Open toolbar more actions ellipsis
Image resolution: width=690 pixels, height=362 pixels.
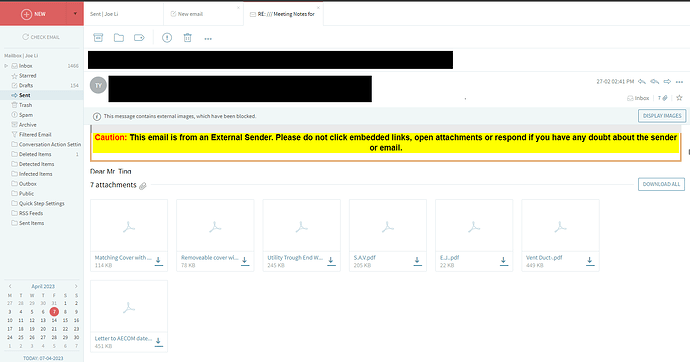pyautogui.click(x=208, y=39)
